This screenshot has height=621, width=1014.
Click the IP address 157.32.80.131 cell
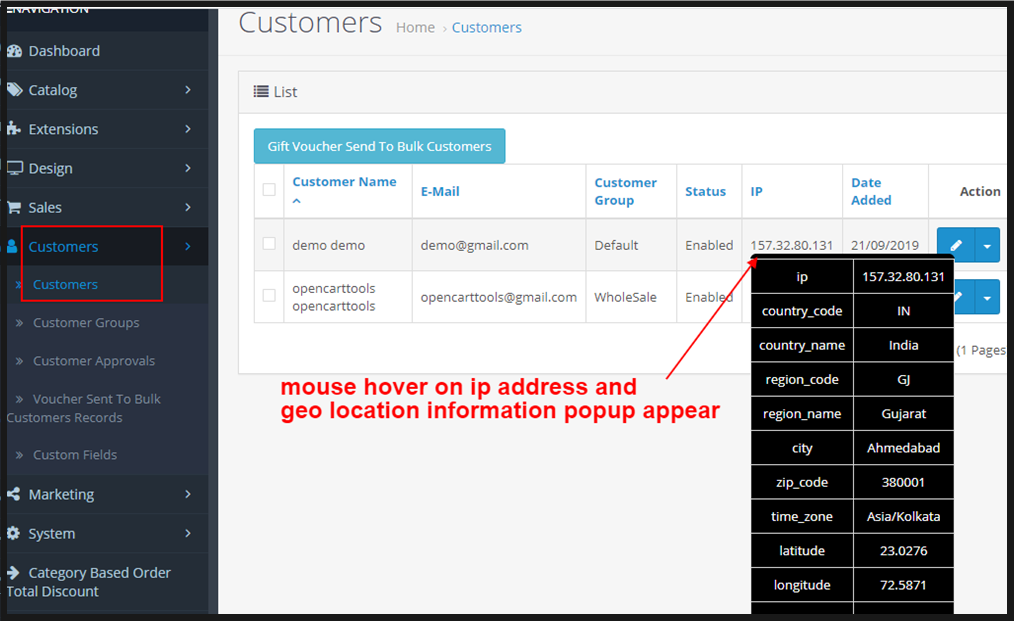[791, 245]
